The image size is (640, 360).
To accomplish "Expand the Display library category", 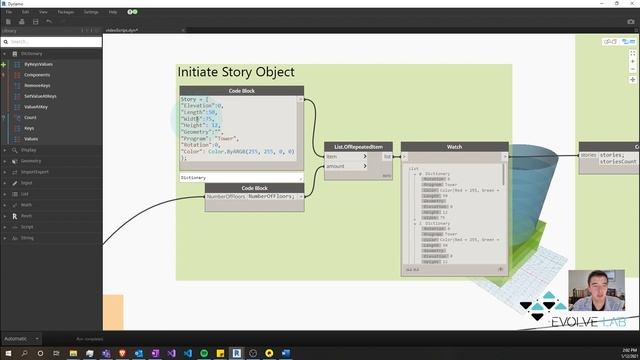I will (4, 150).
